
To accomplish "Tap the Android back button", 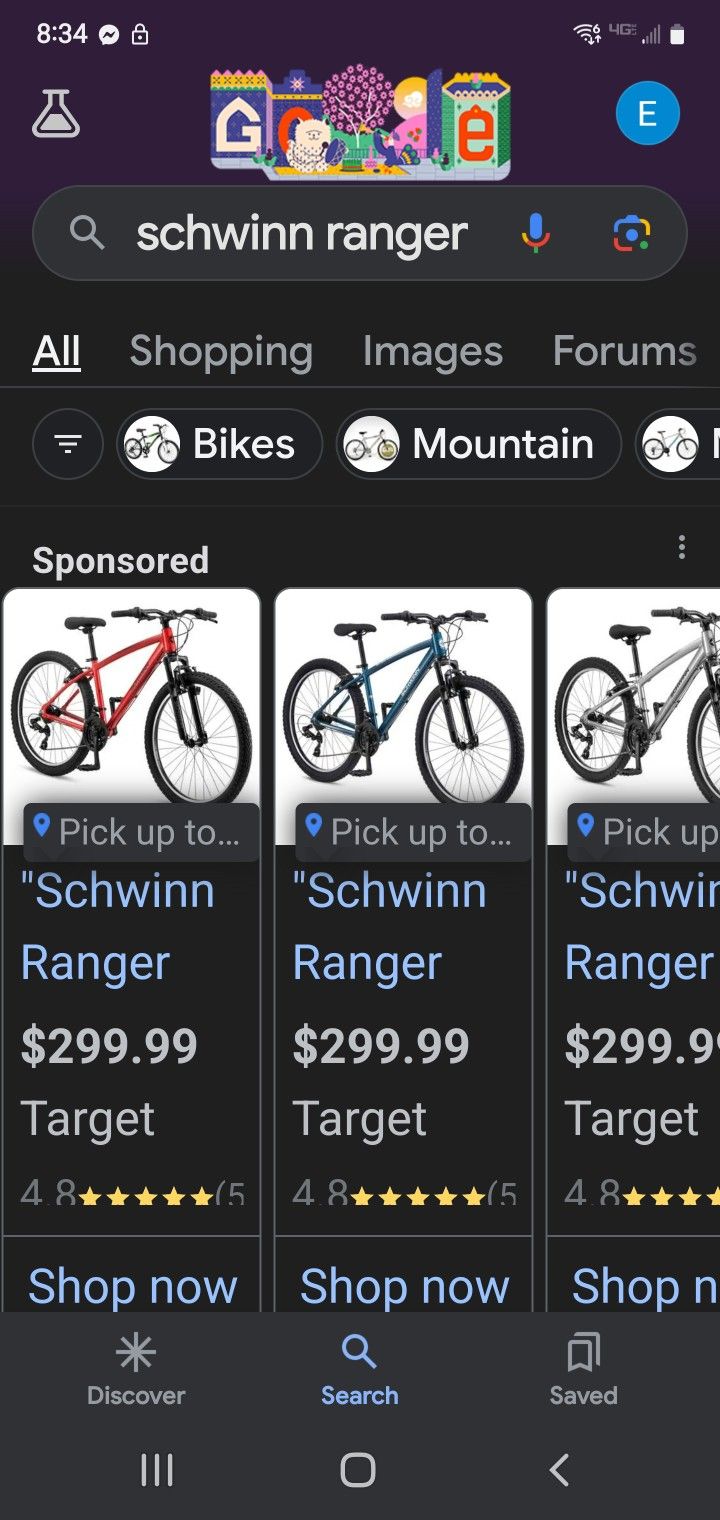I will click(x=560, y=1470).
